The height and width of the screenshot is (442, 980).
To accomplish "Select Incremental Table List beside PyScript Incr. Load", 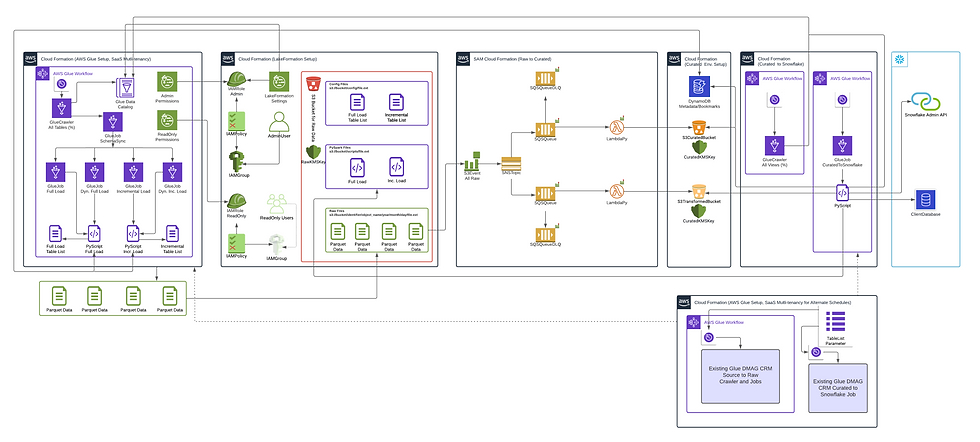I will [171, 234].
